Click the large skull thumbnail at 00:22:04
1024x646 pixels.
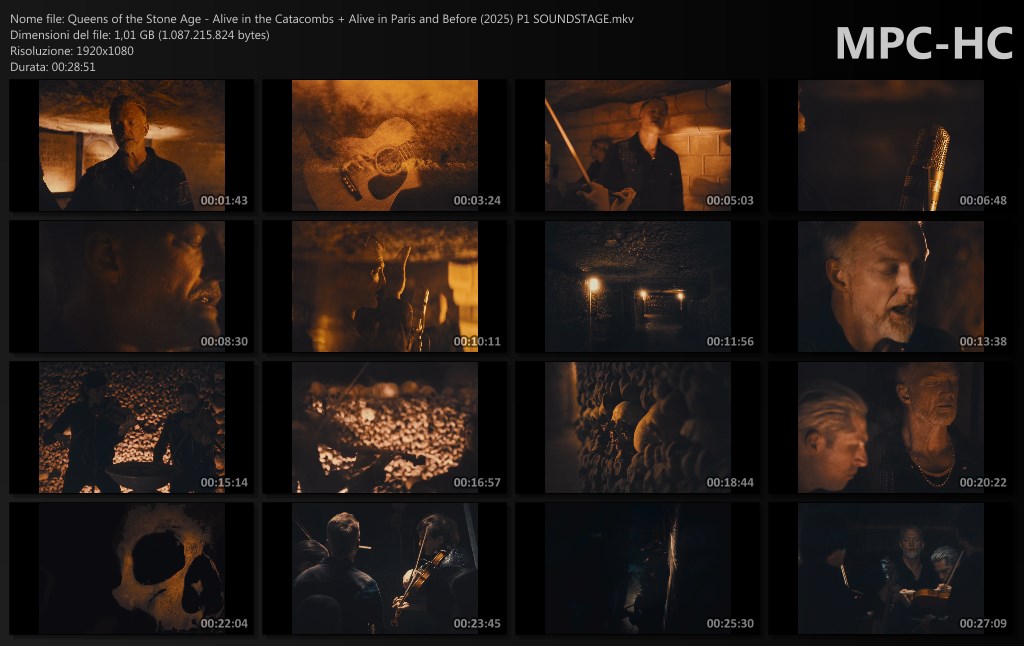[x=131, y=569]
